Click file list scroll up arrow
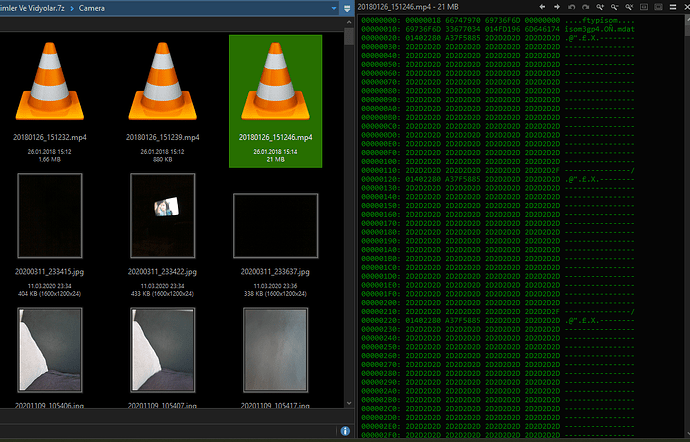Image resolution: width=690 pixels, height=442 pixels. click(349, 22)
